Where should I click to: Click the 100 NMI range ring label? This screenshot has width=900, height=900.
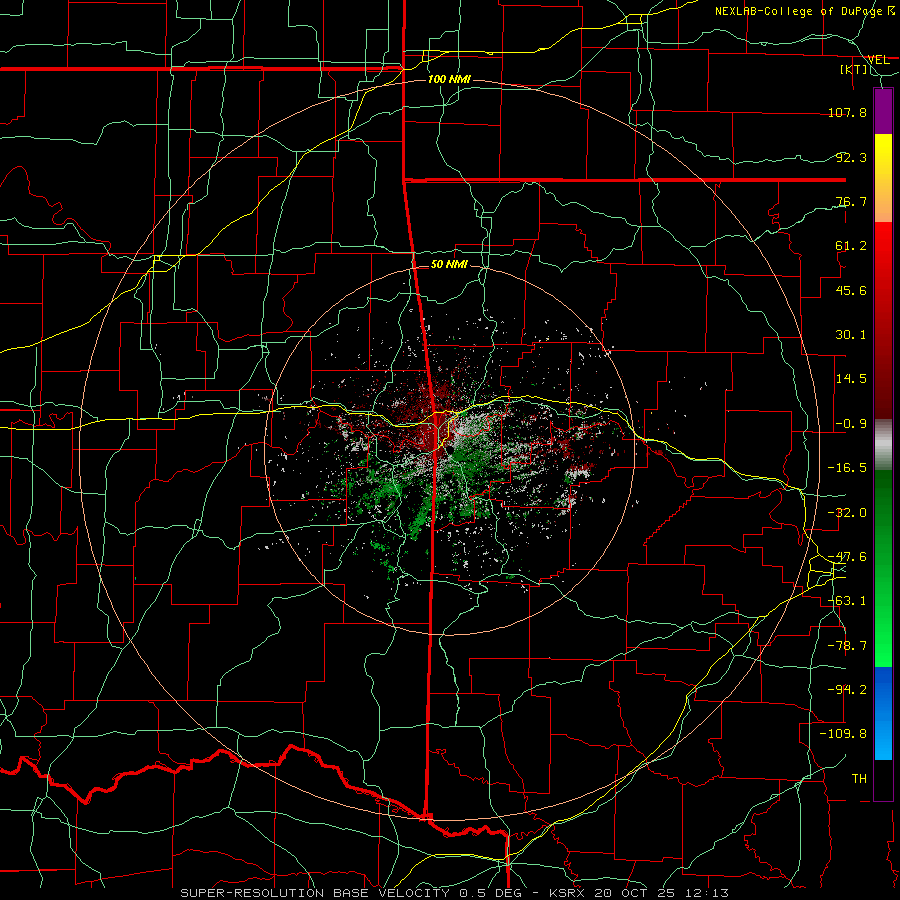[449, 79]
